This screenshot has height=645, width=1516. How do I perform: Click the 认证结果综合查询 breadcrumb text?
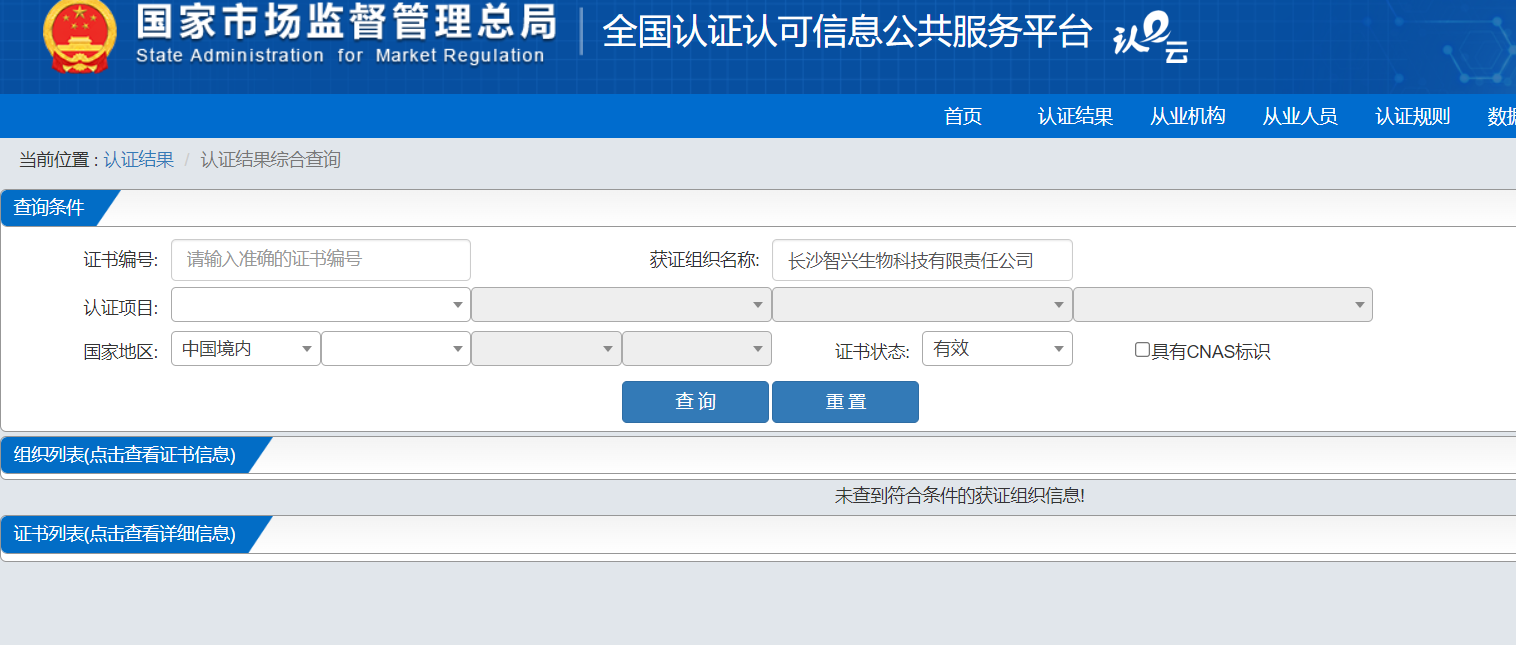271,160
